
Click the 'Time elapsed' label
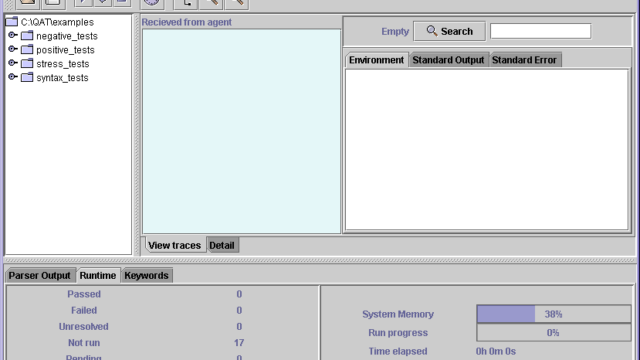398,351
